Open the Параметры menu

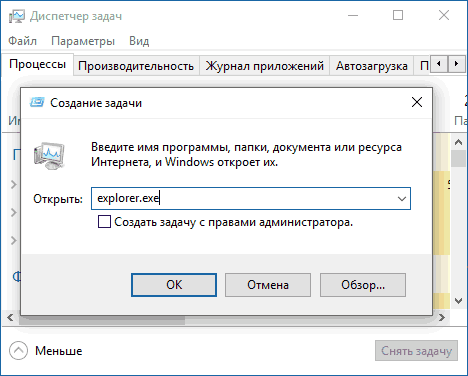83,41
